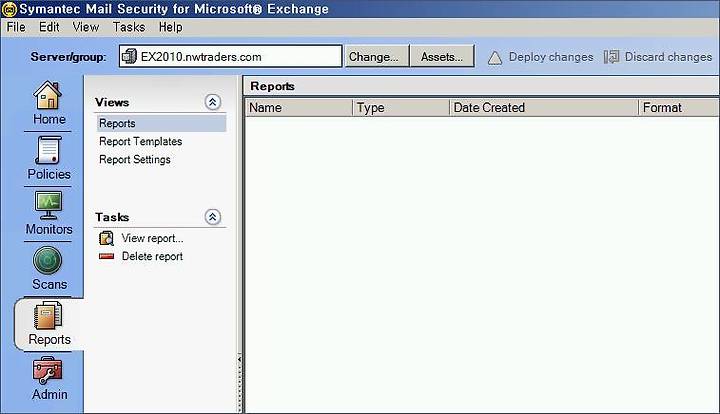This screenshot has height=414, width=720.
Task: Click the server icon beside EX2010.nwtraders.com
Action: 129,56
